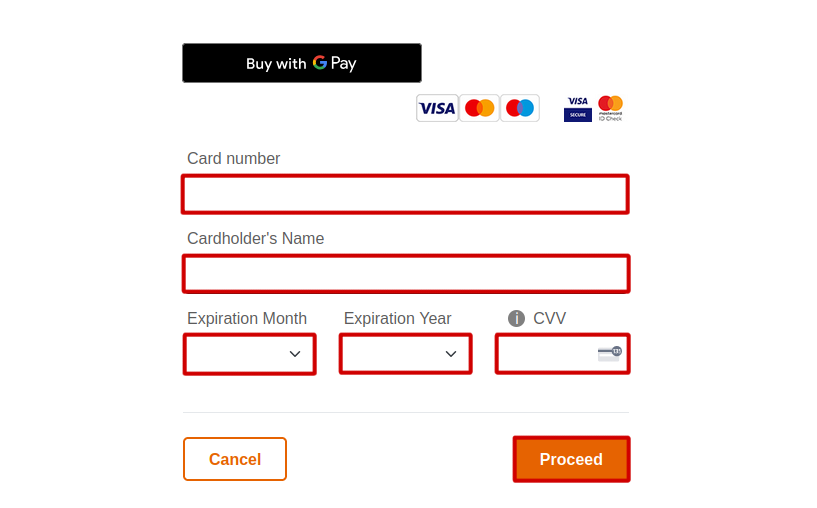Click the Buy with G Pay button
The height and width of the screenshot is (508, 817).
click(x=301, y=63)
